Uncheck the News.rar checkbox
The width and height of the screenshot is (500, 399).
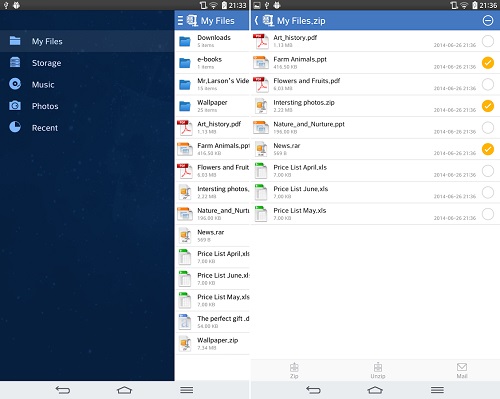click(x=488, y=149)
